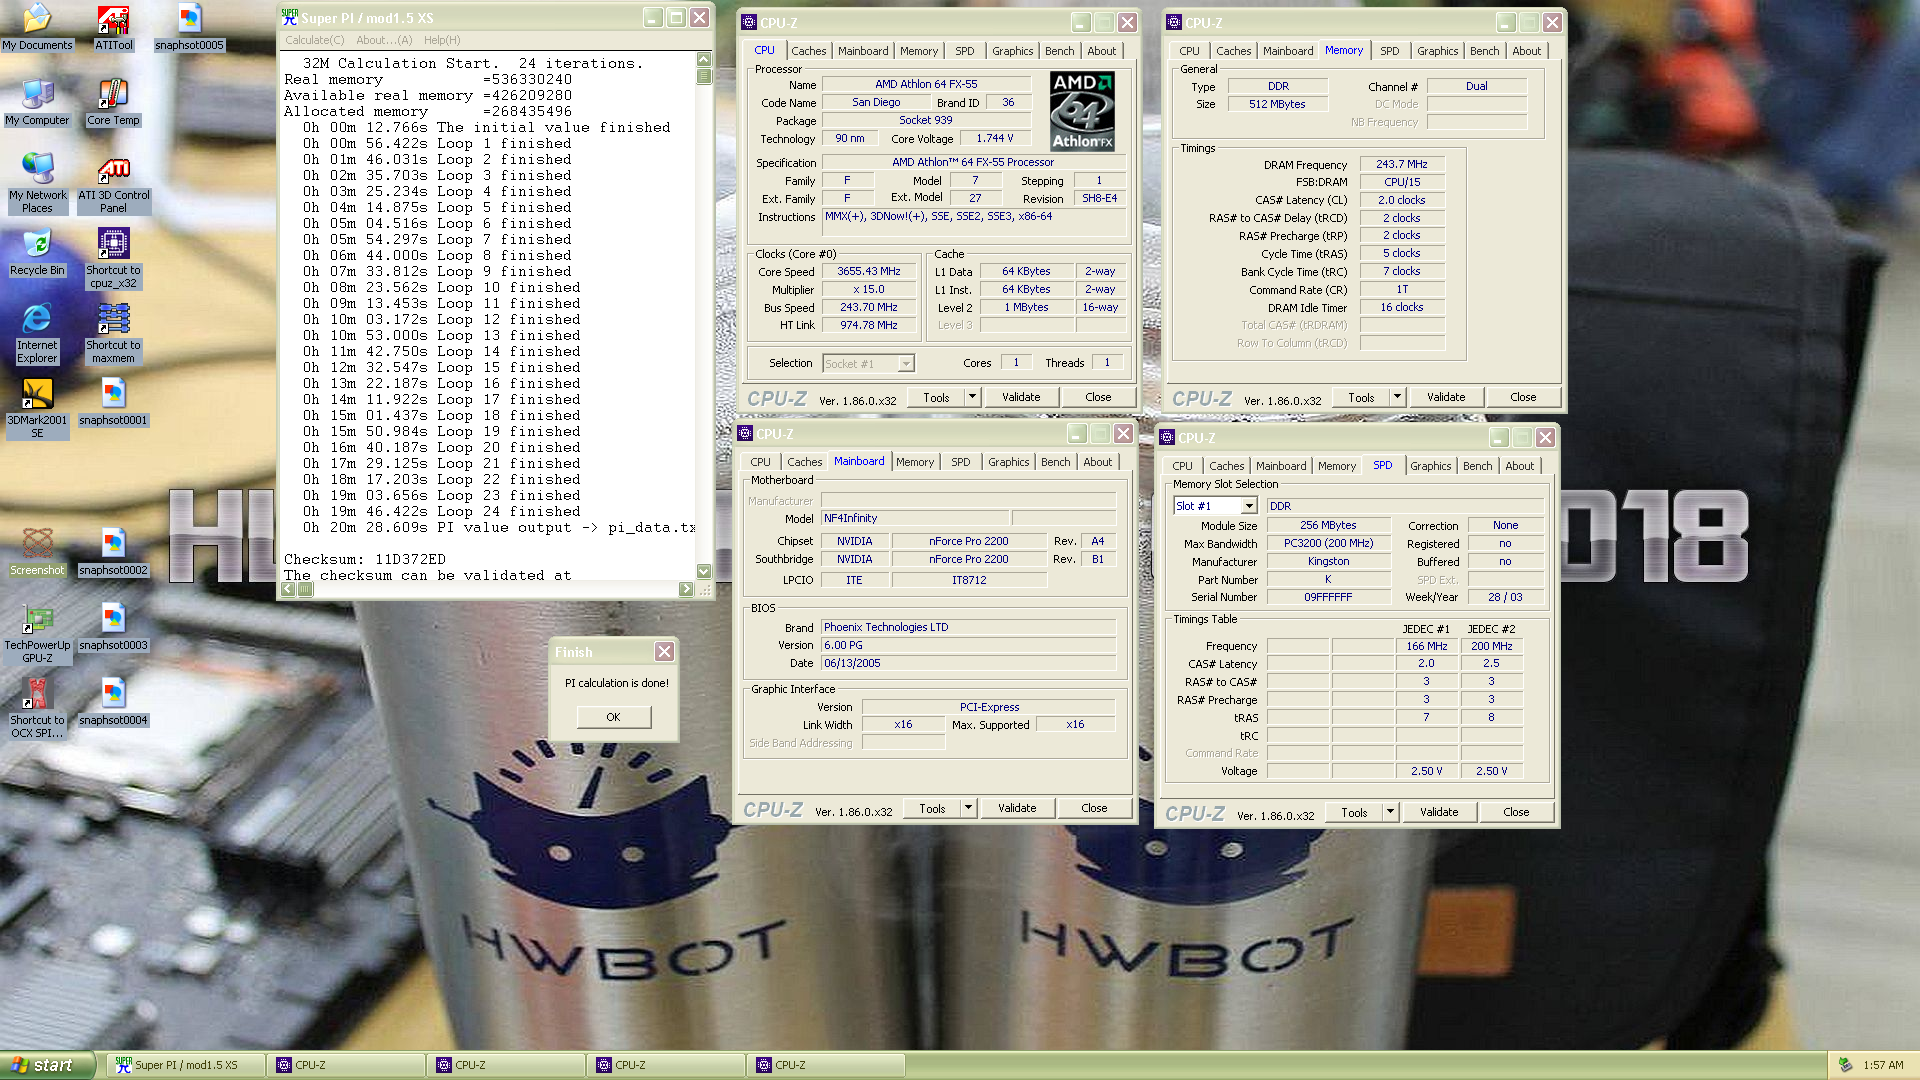Click DRAM Frequency value 243.7 MHz

point(1402,164)
